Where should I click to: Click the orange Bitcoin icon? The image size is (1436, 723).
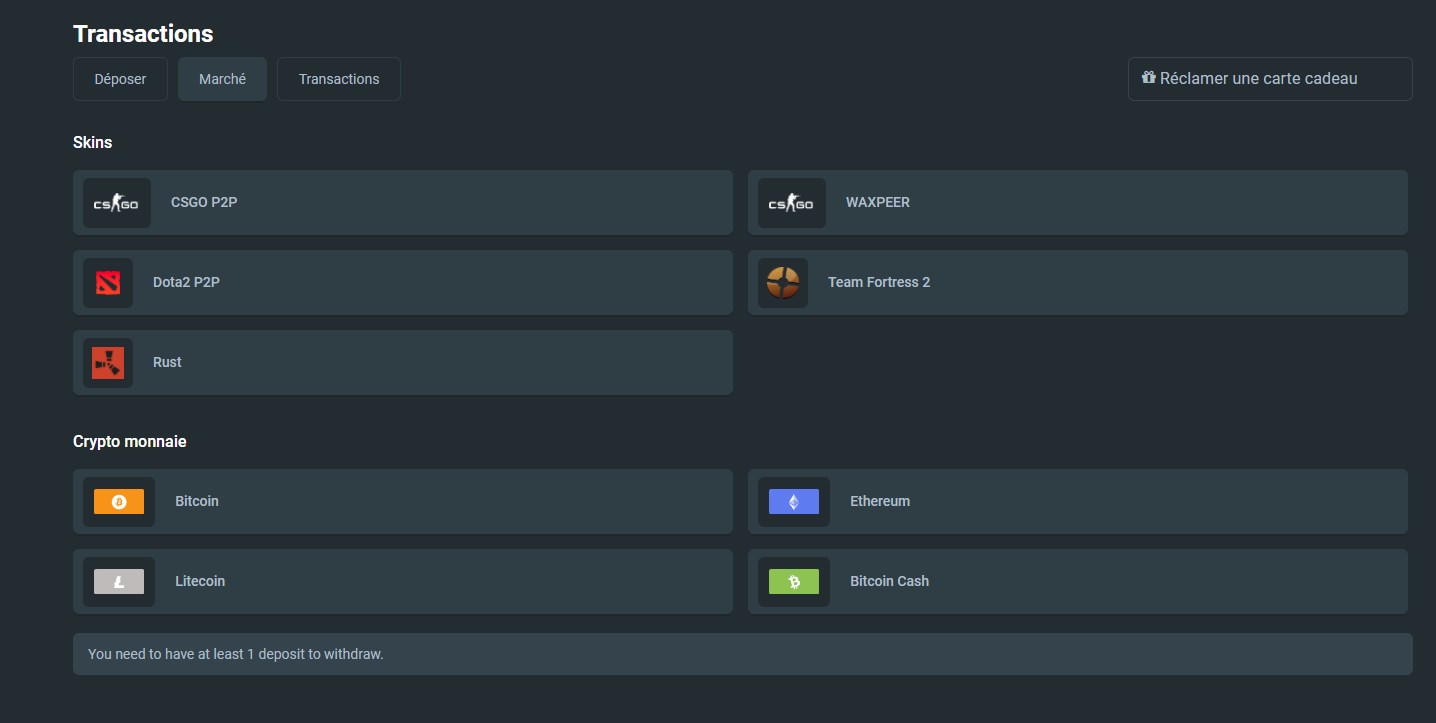(119, 502)
